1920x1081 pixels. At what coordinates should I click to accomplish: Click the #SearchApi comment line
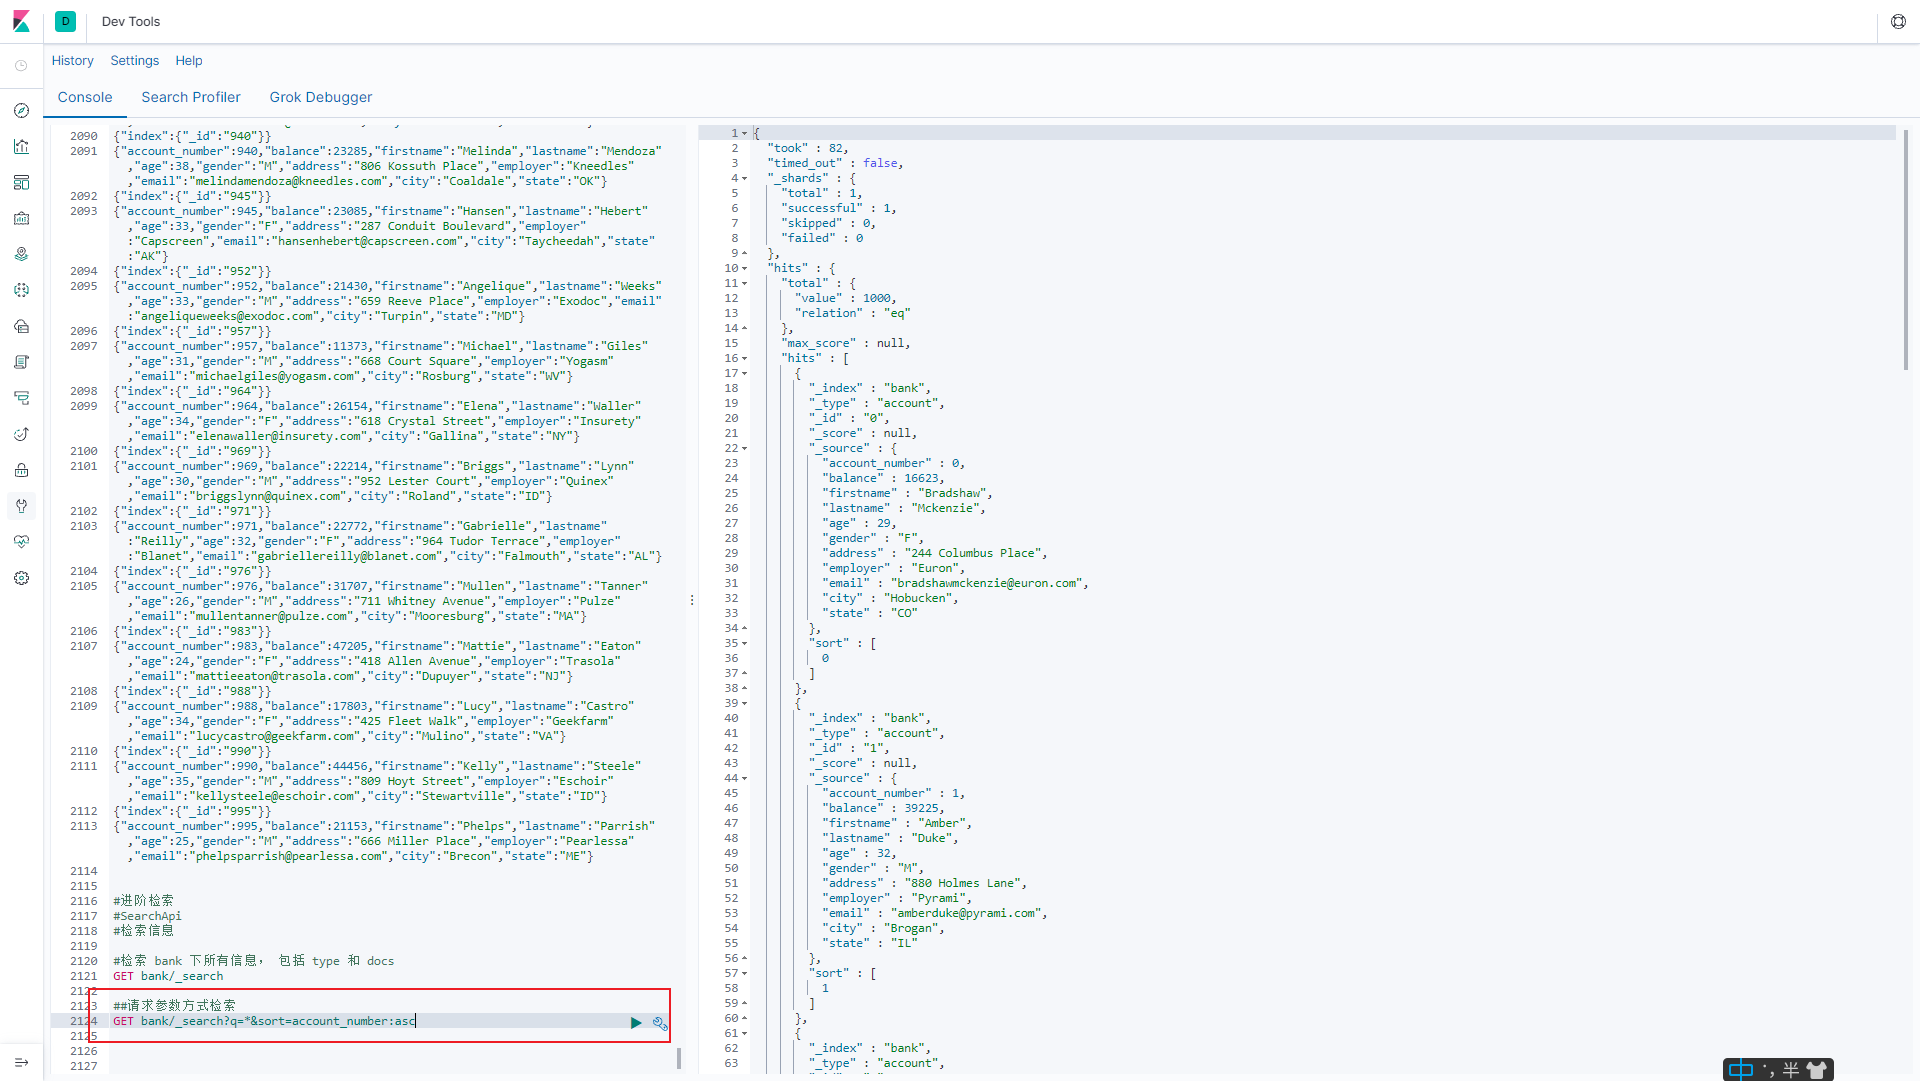pyautogui.click(x=147, y=916)
